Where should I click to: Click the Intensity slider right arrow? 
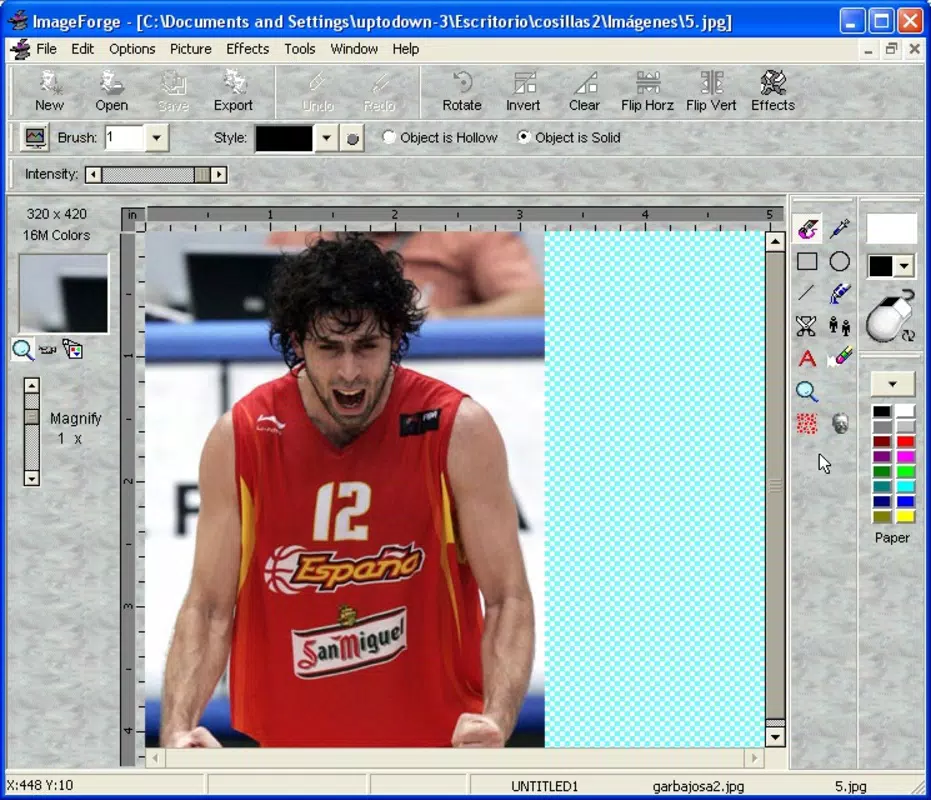pyautogui.click(x=219, y=175)
